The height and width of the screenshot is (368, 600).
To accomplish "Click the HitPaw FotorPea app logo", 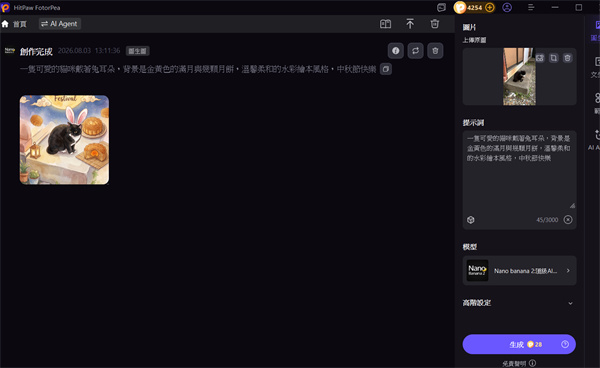I will (5, 7).
